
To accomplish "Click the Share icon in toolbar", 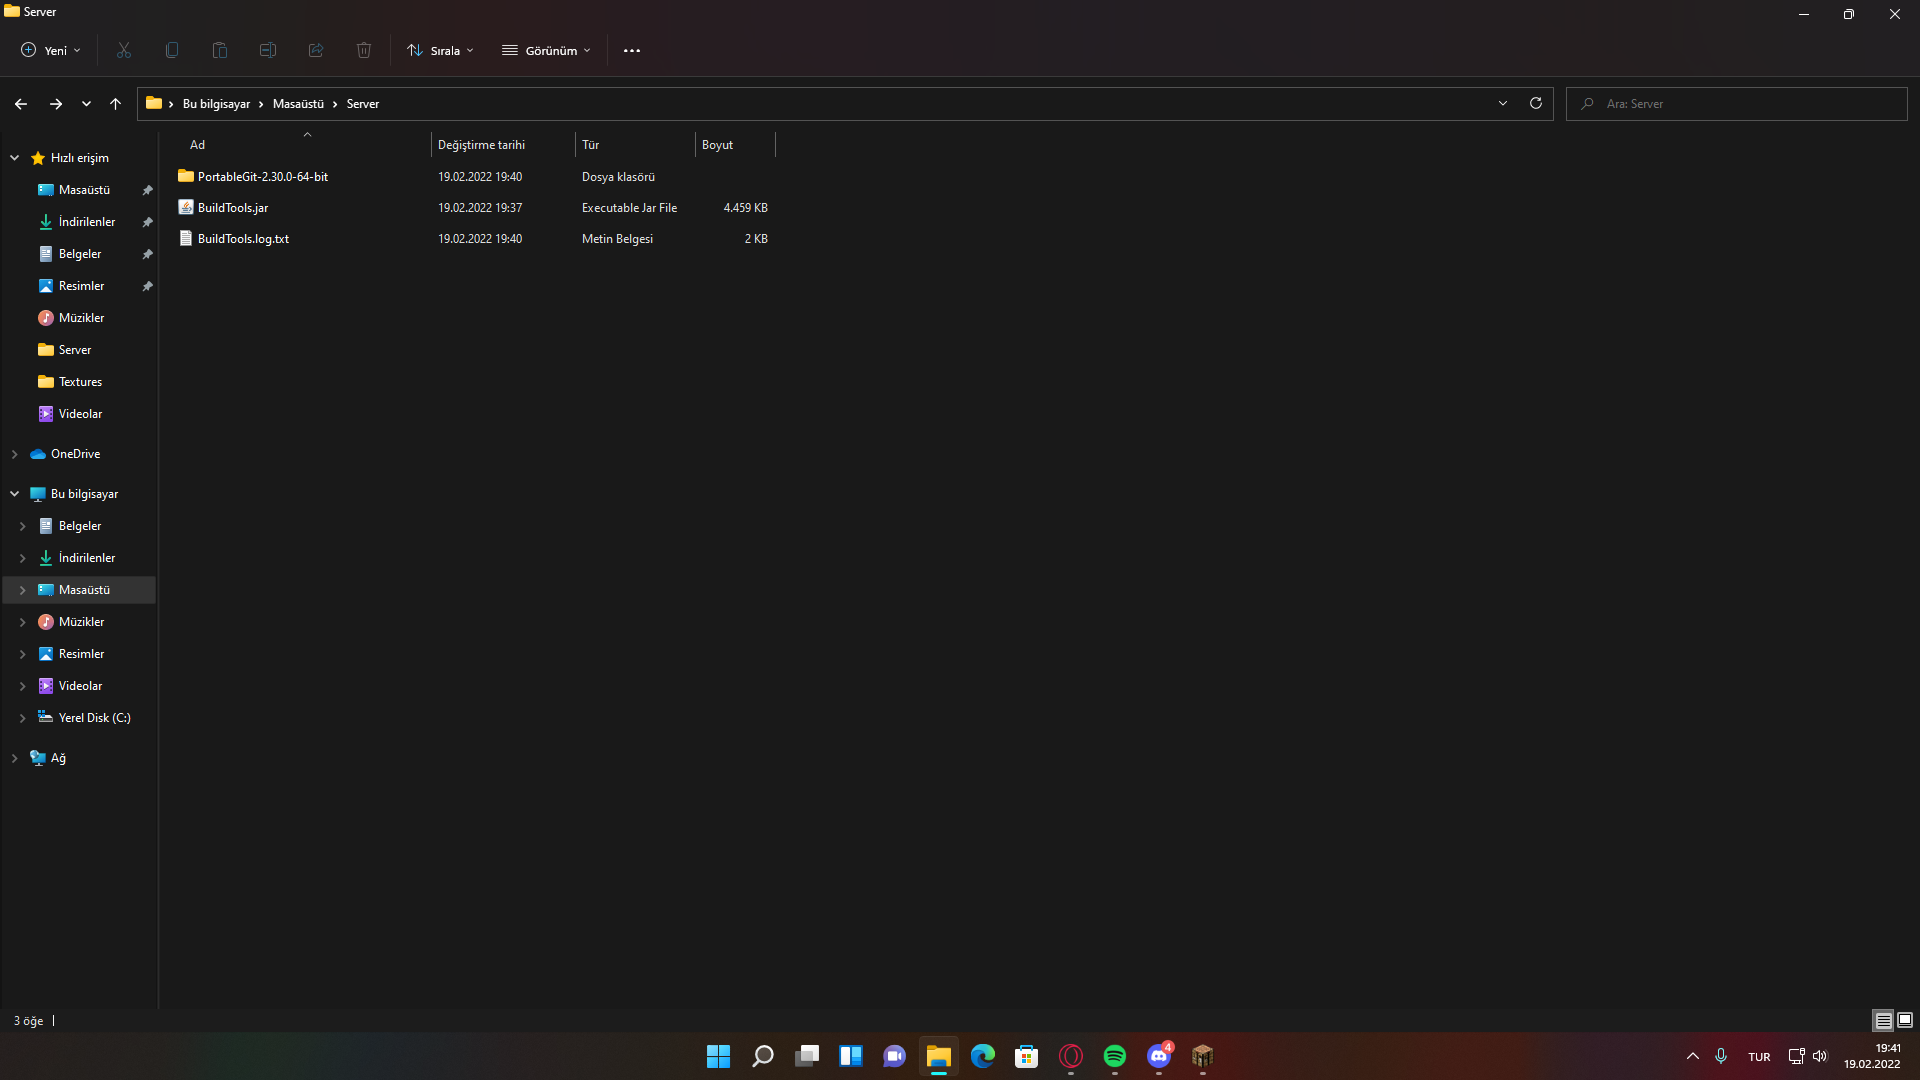I will [316, 50].
